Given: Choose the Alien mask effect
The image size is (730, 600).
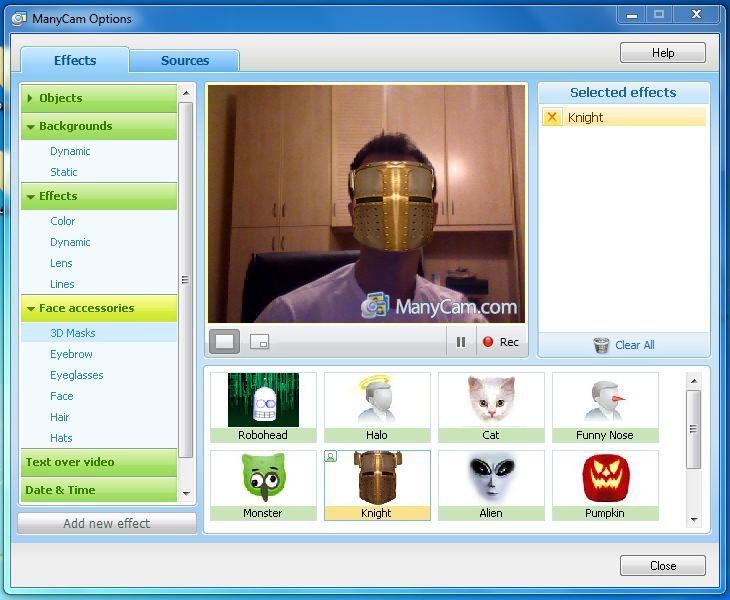Looking at the screenshot, I should tap(491, 485).
